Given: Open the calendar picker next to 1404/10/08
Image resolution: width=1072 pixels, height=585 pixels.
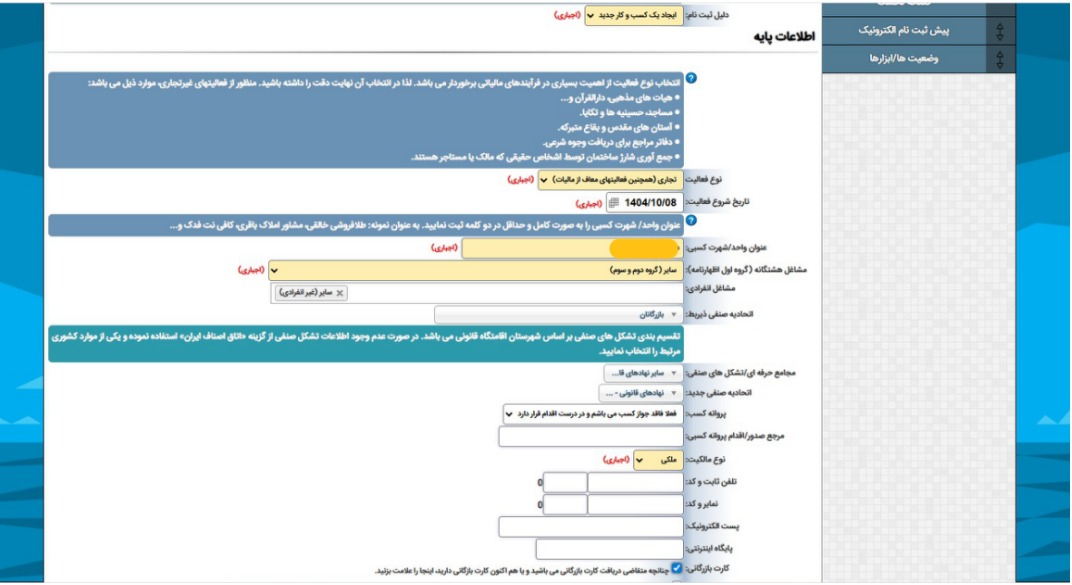Looking at the screenshot, I should (x=614, y=203).
